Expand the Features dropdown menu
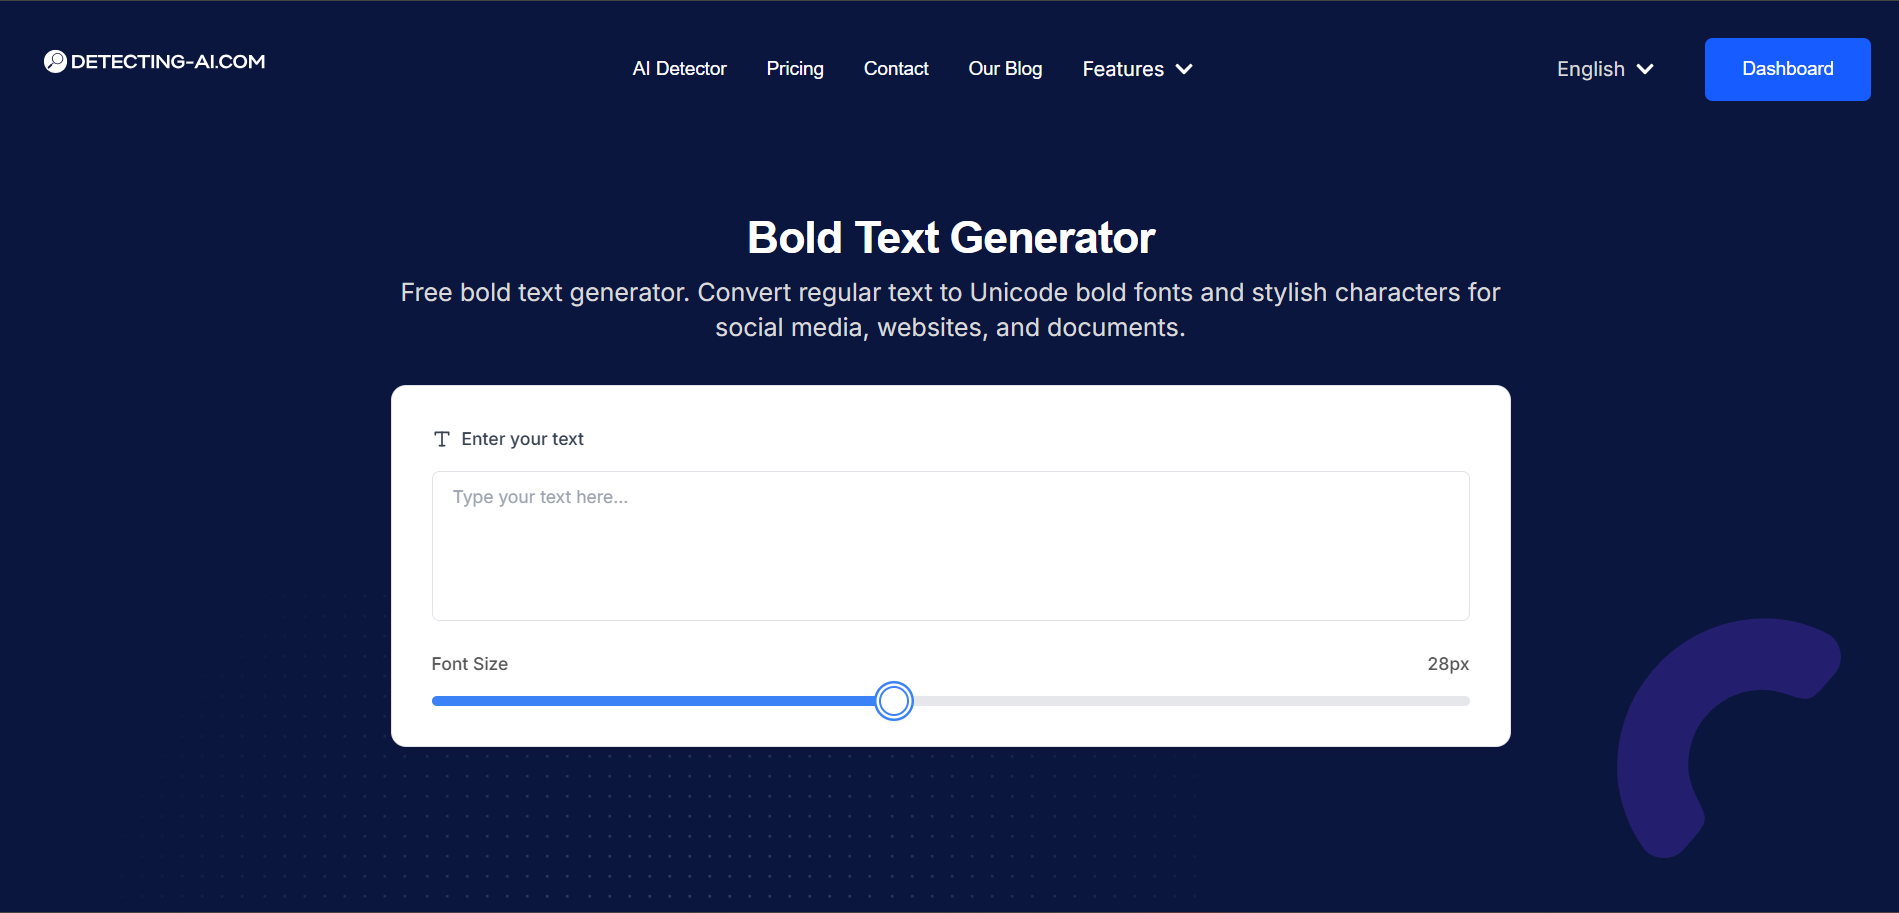 pos(1122,68)
